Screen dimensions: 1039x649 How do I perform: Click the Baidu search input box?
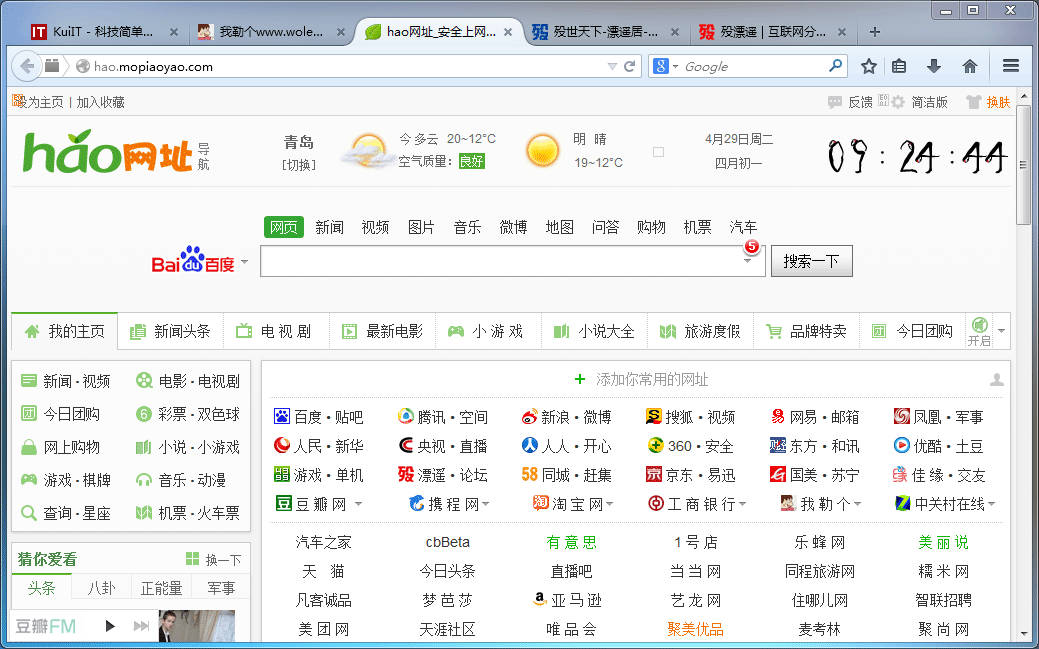click(x=512, y=261)
